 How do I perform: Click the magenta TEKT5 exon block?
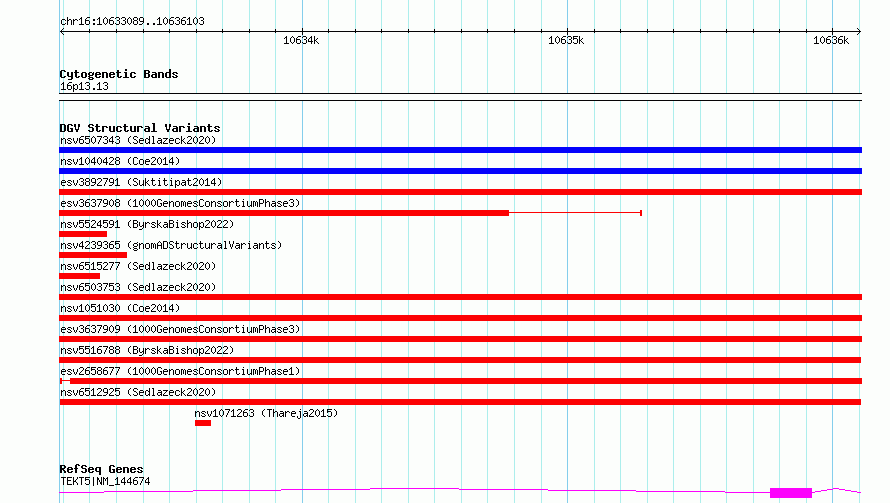[x=791, y=493]
